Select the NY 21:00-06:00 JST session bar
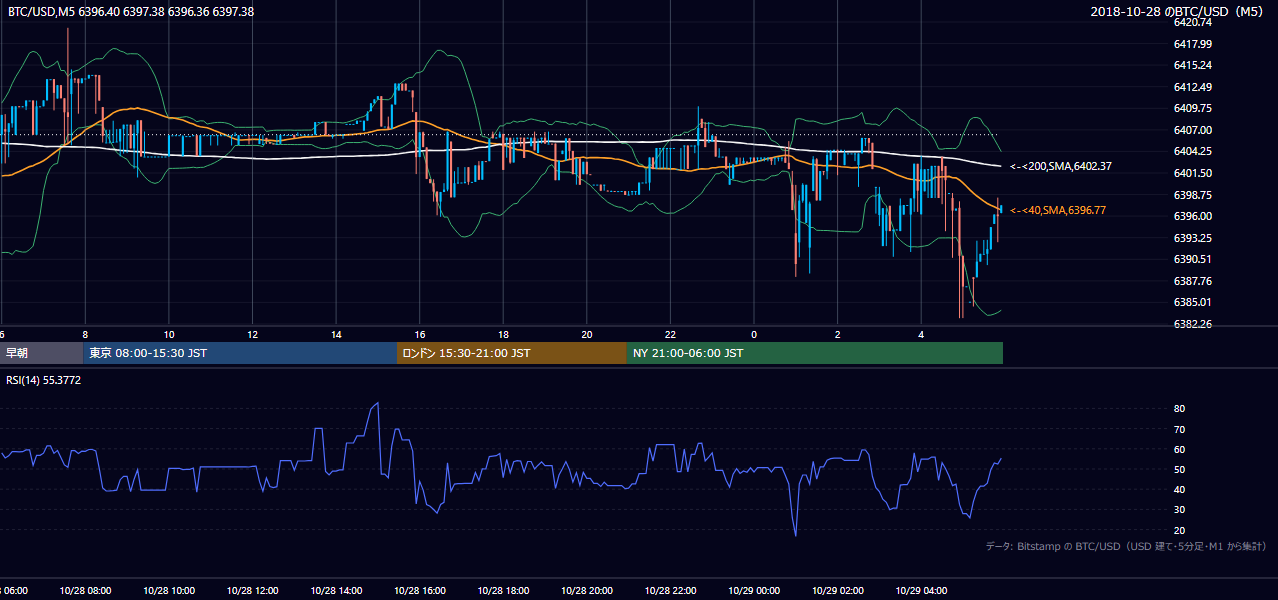 click(815, 353)
